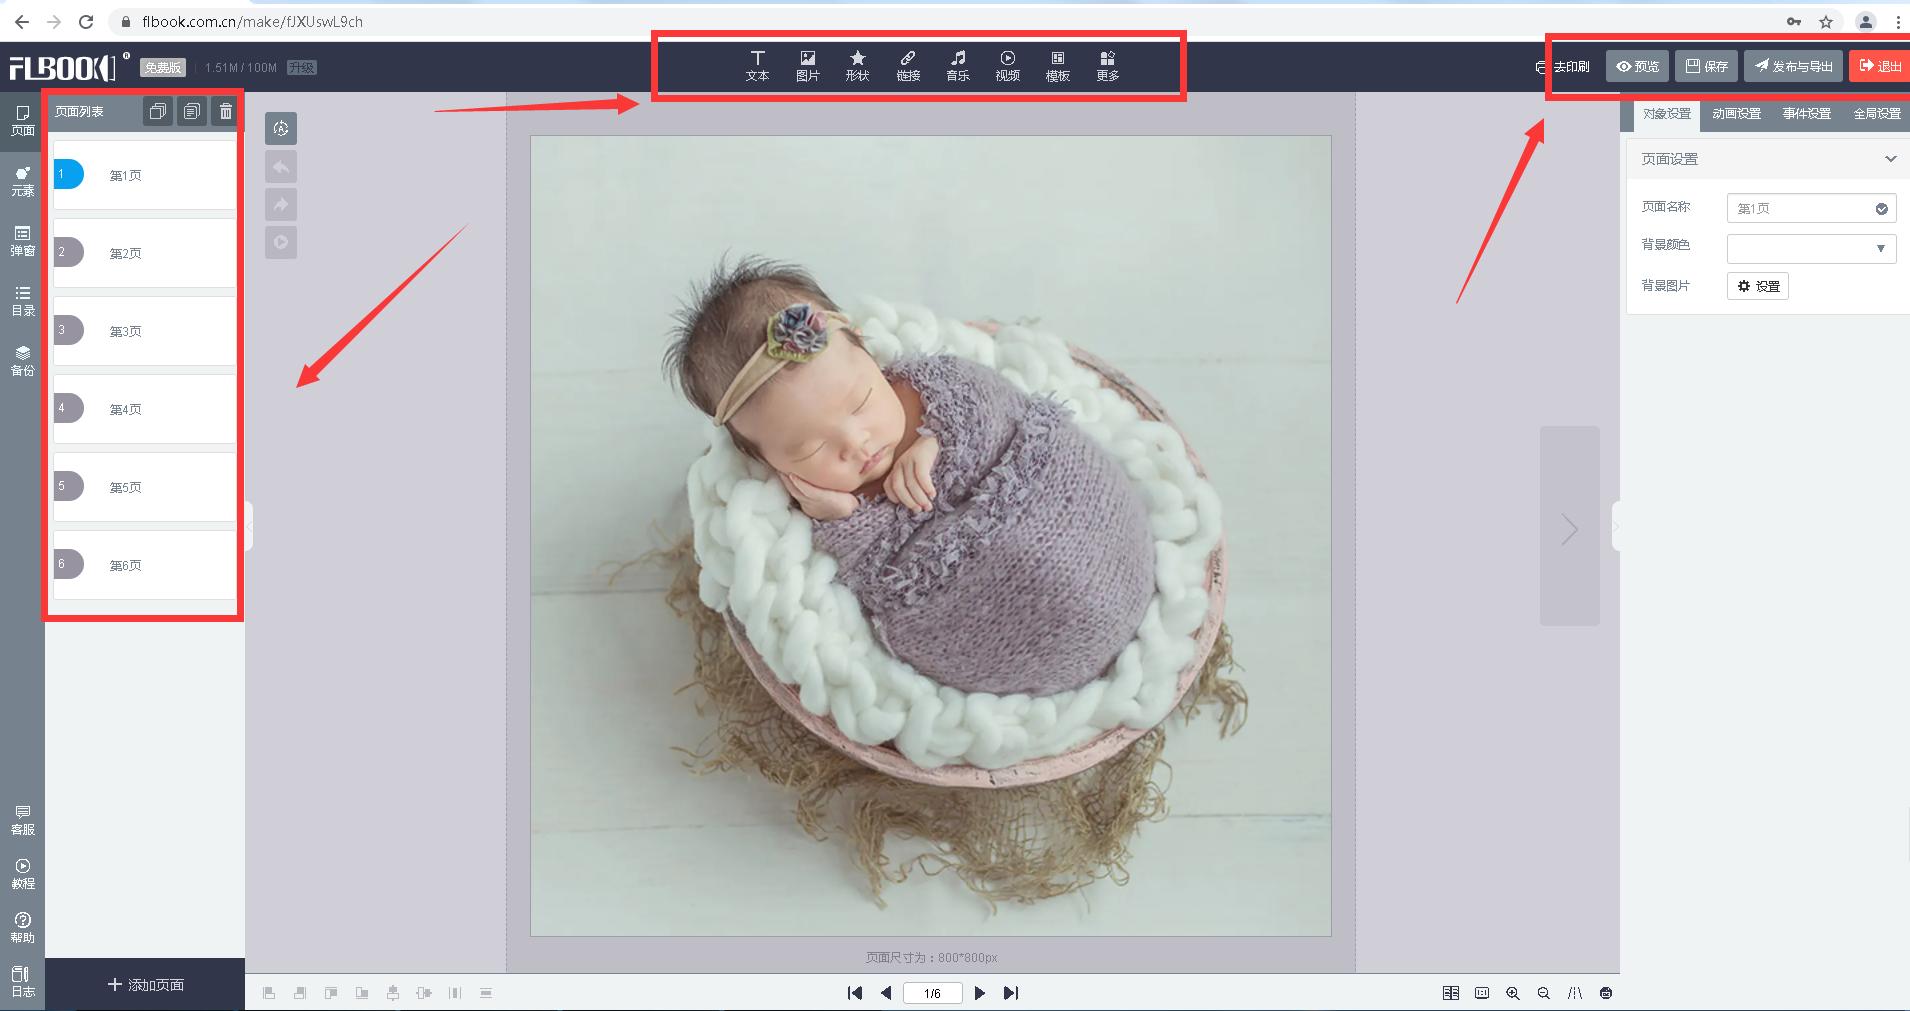1910x1011 pixels.
Task: Add 音乐 music from toolbar
Action: pyautogui.click(x=957, y=66)
